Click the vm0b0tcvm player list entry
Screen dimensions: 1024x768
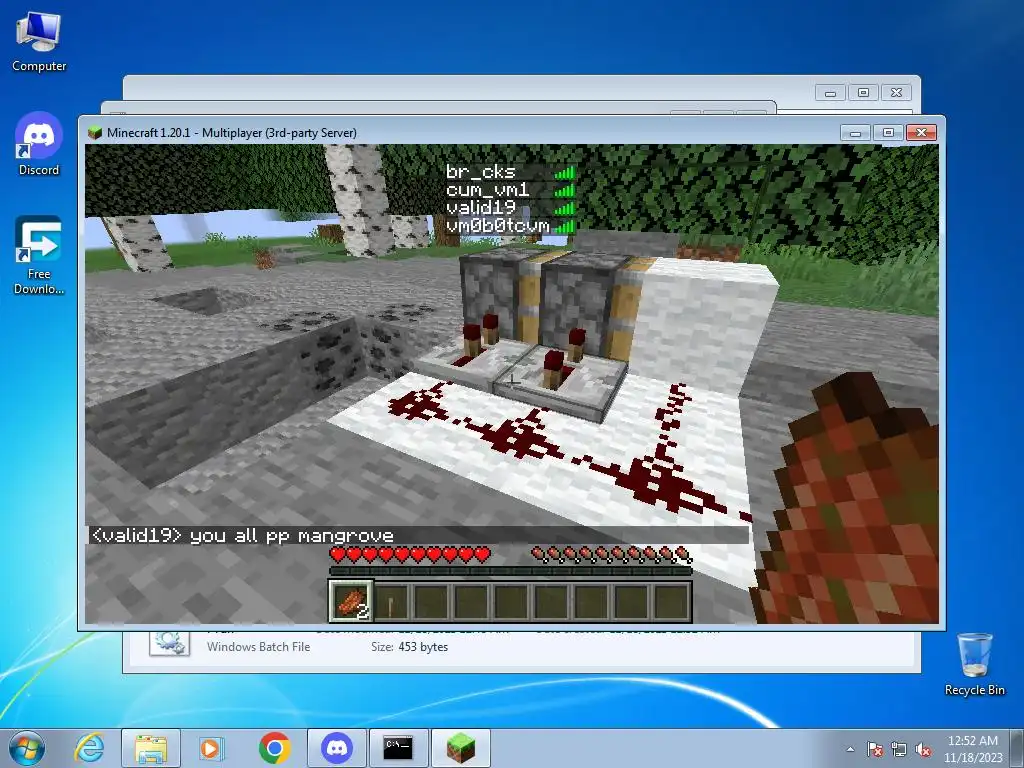click(510, 226)
